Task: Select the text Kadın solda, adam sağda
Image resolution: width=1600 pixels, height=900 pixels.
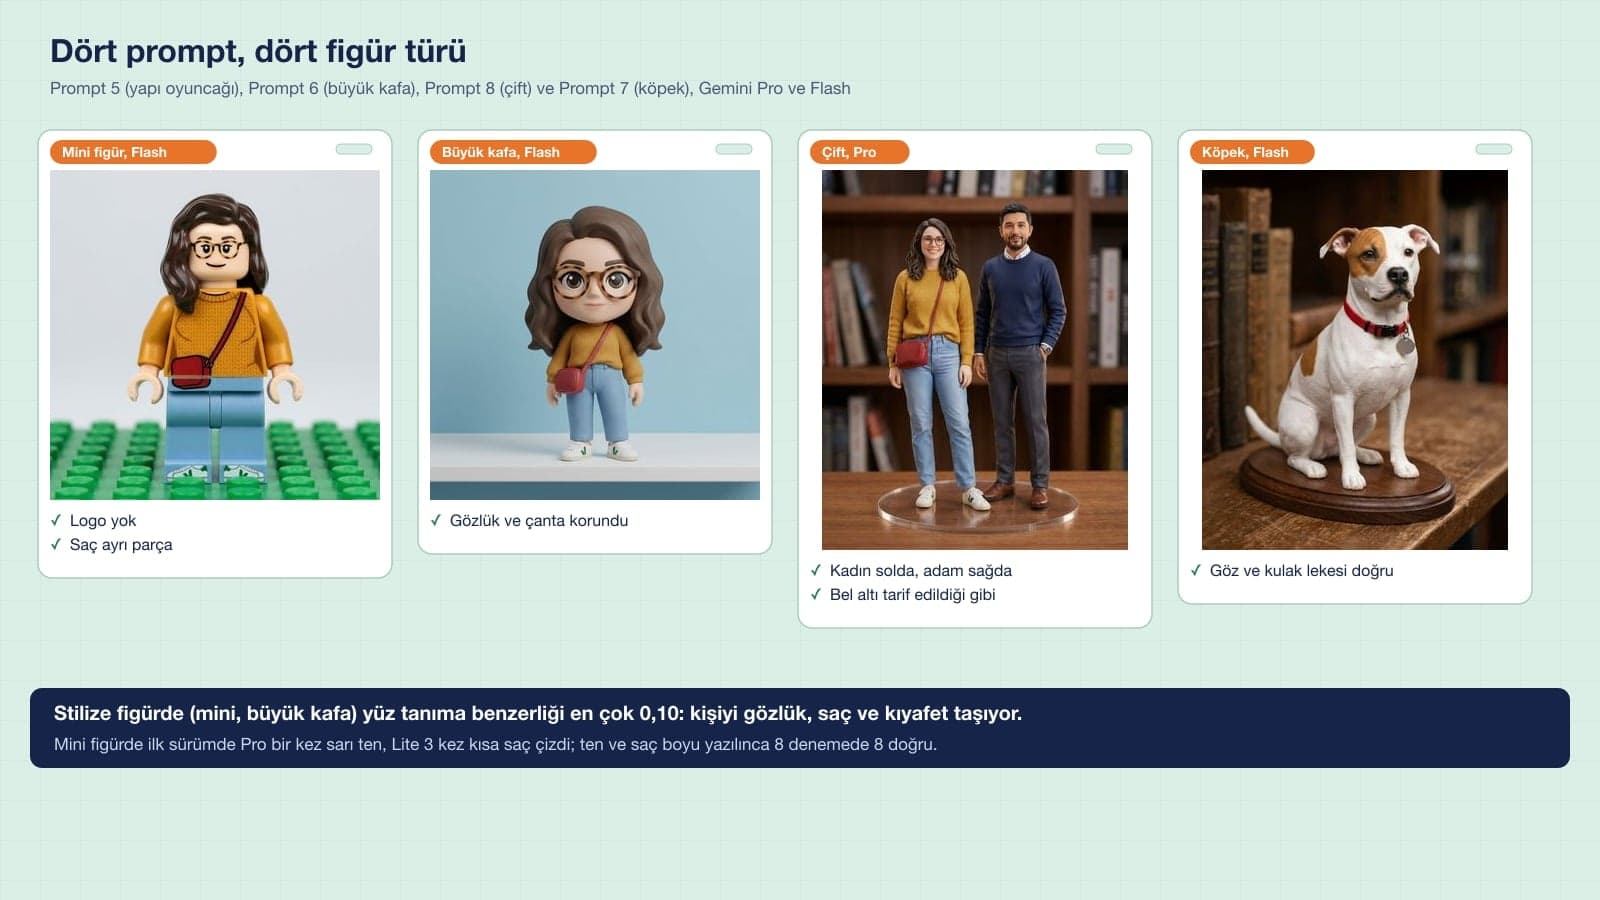Action: 921,570
